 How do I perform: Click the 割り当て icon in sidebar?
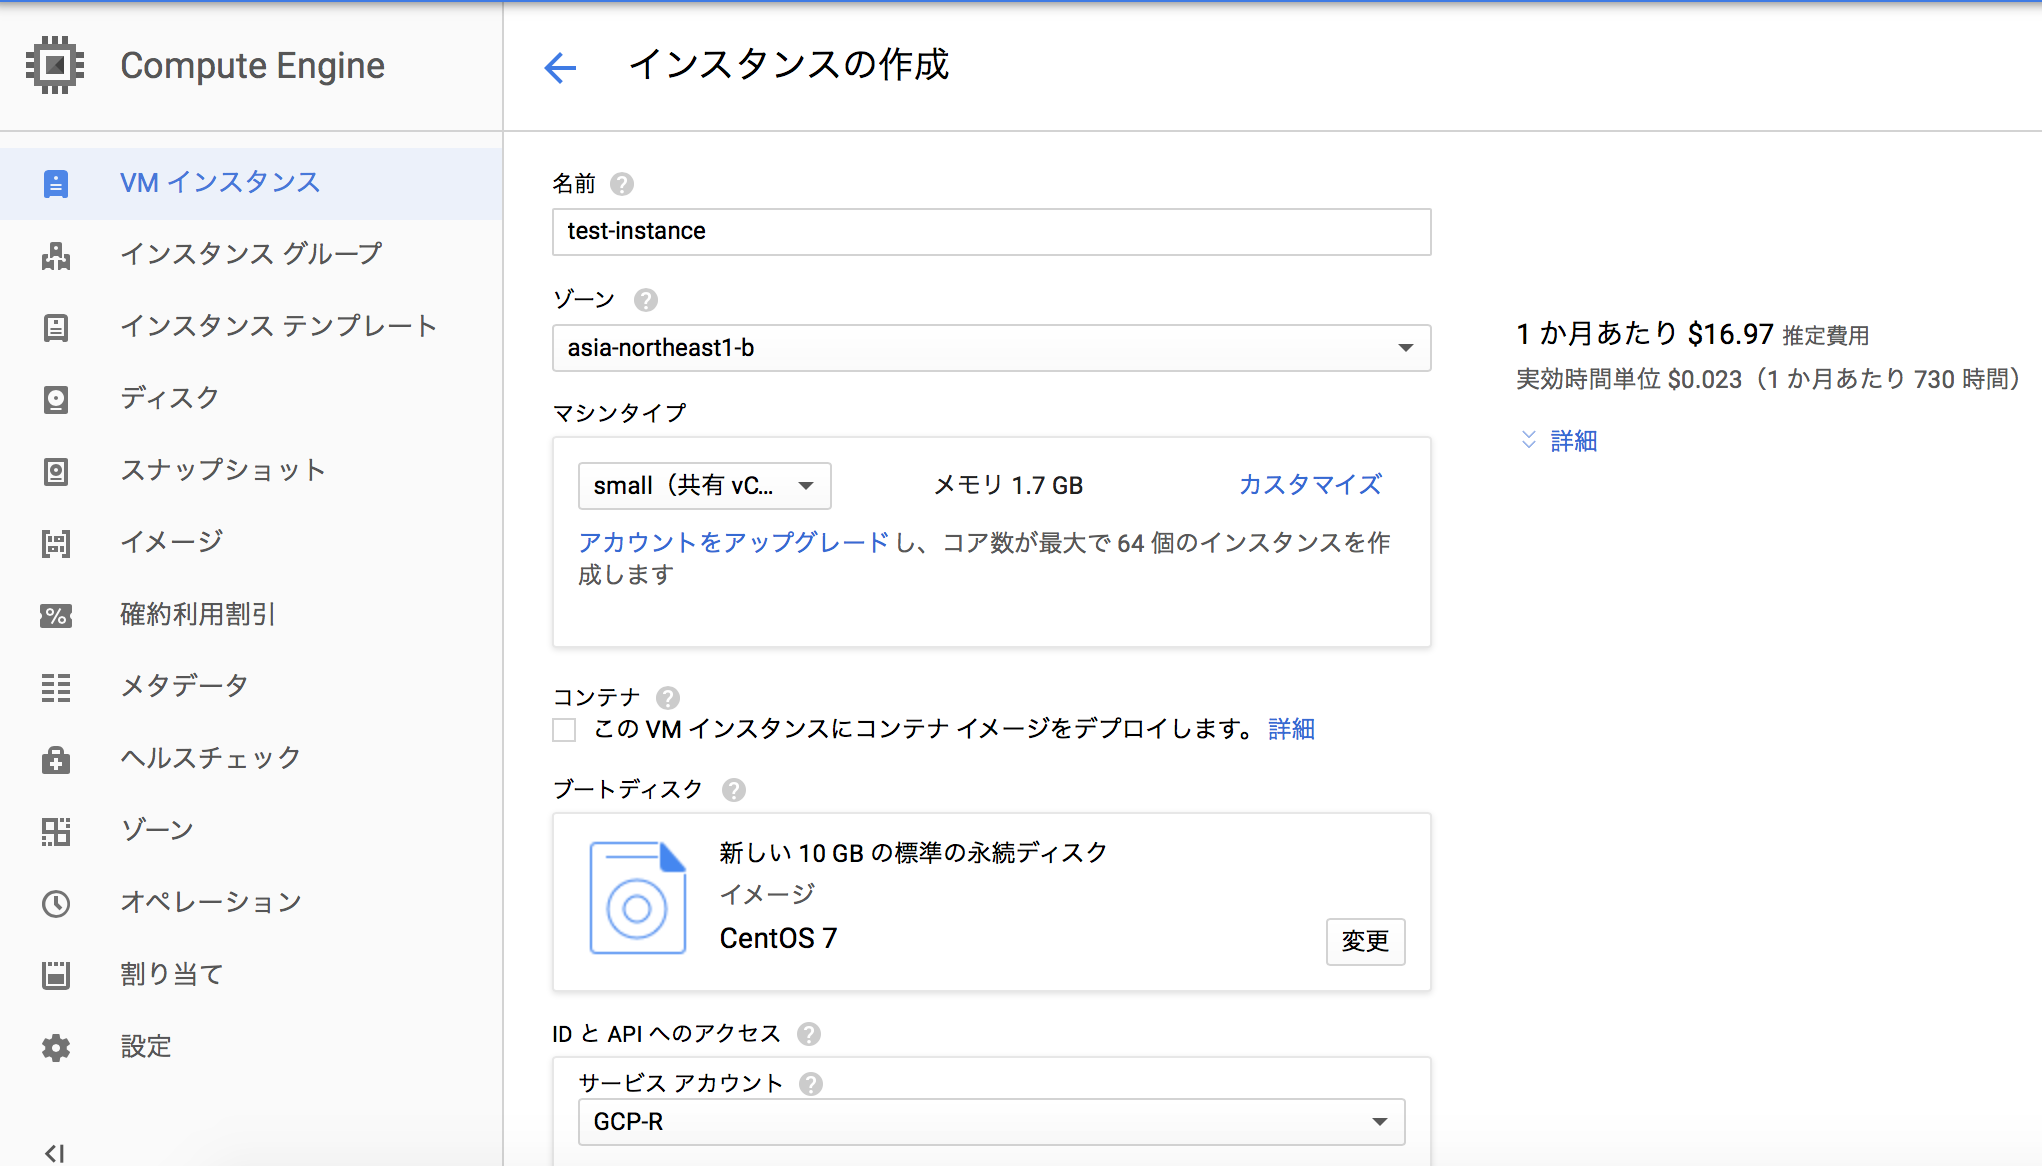[x=56, y=975]
